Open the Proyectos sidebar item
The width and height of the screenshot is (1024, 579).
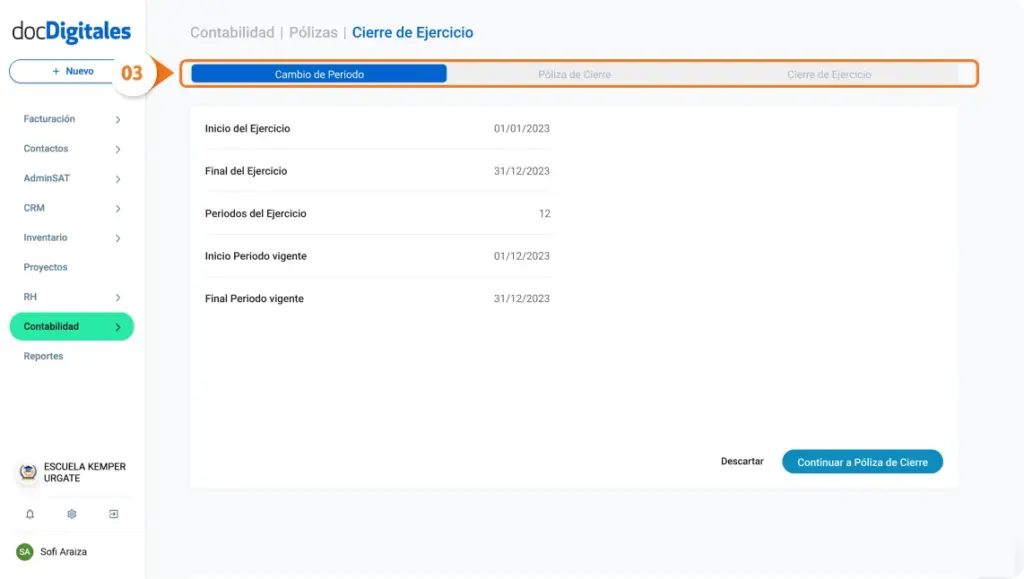pyautogui.click(x=46, y=267)
